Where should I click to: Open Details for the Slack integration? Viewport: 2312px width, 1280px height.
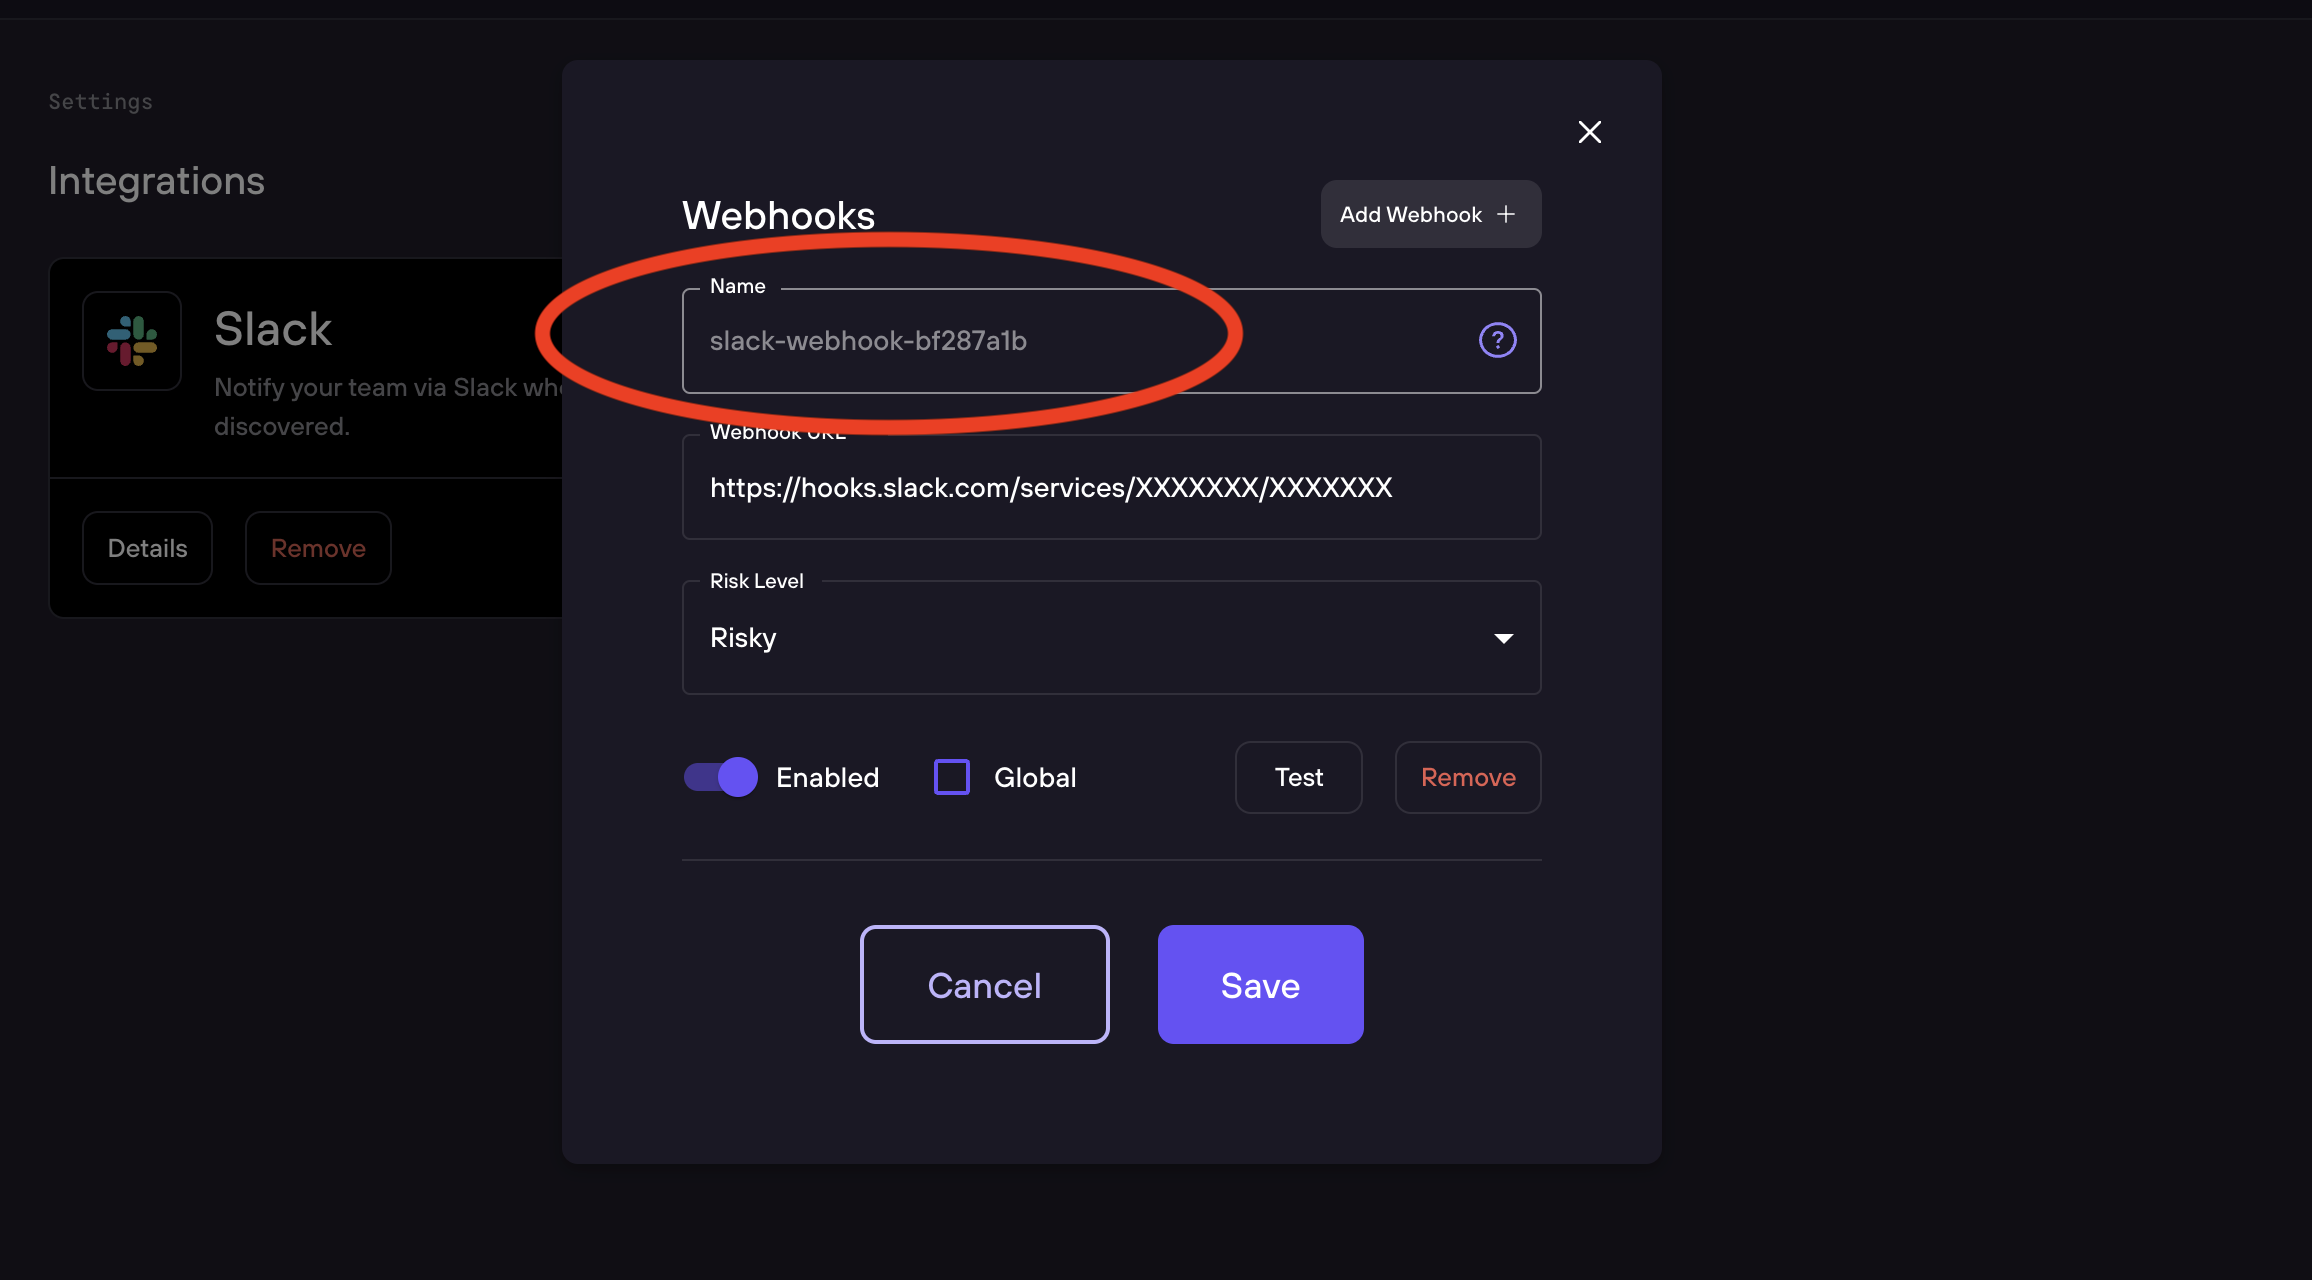147,547
